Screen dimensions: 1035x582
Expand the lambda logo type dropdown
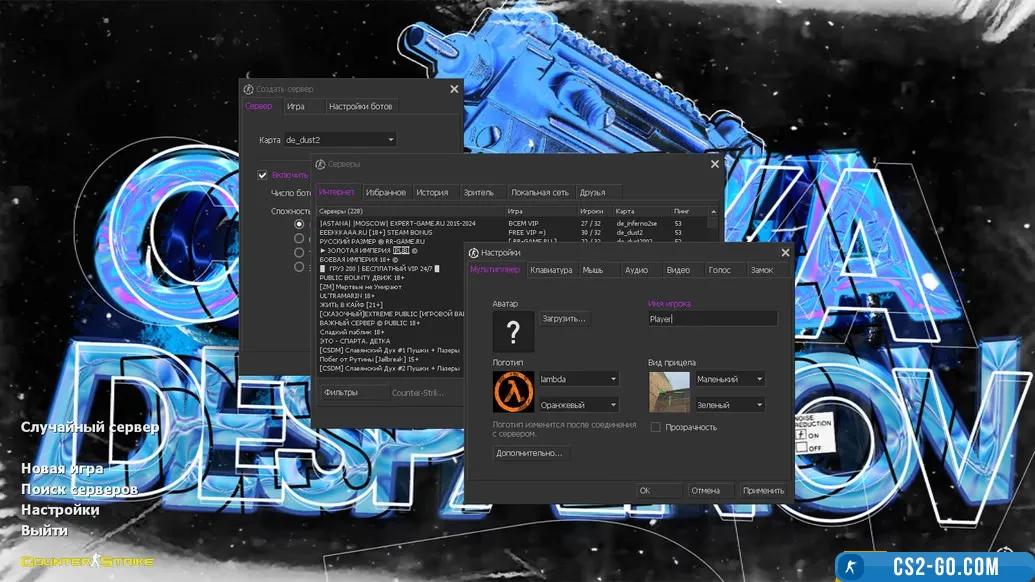(578, 379)
